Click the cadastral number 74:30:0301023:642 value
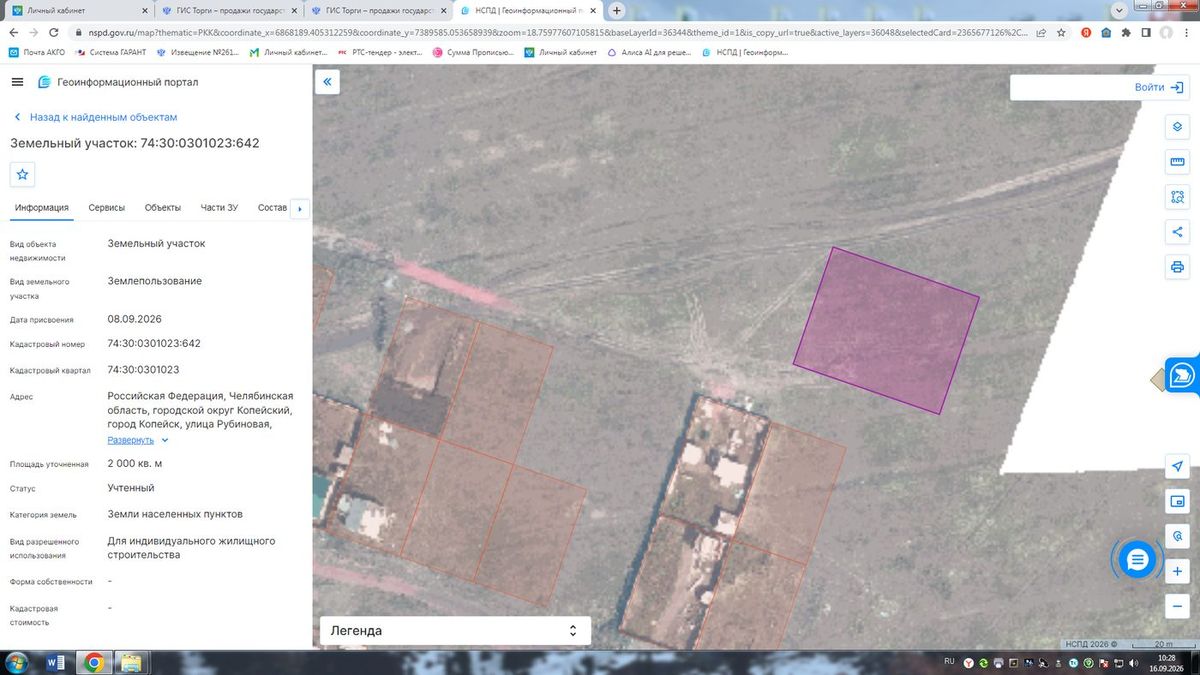 [154, 343]
